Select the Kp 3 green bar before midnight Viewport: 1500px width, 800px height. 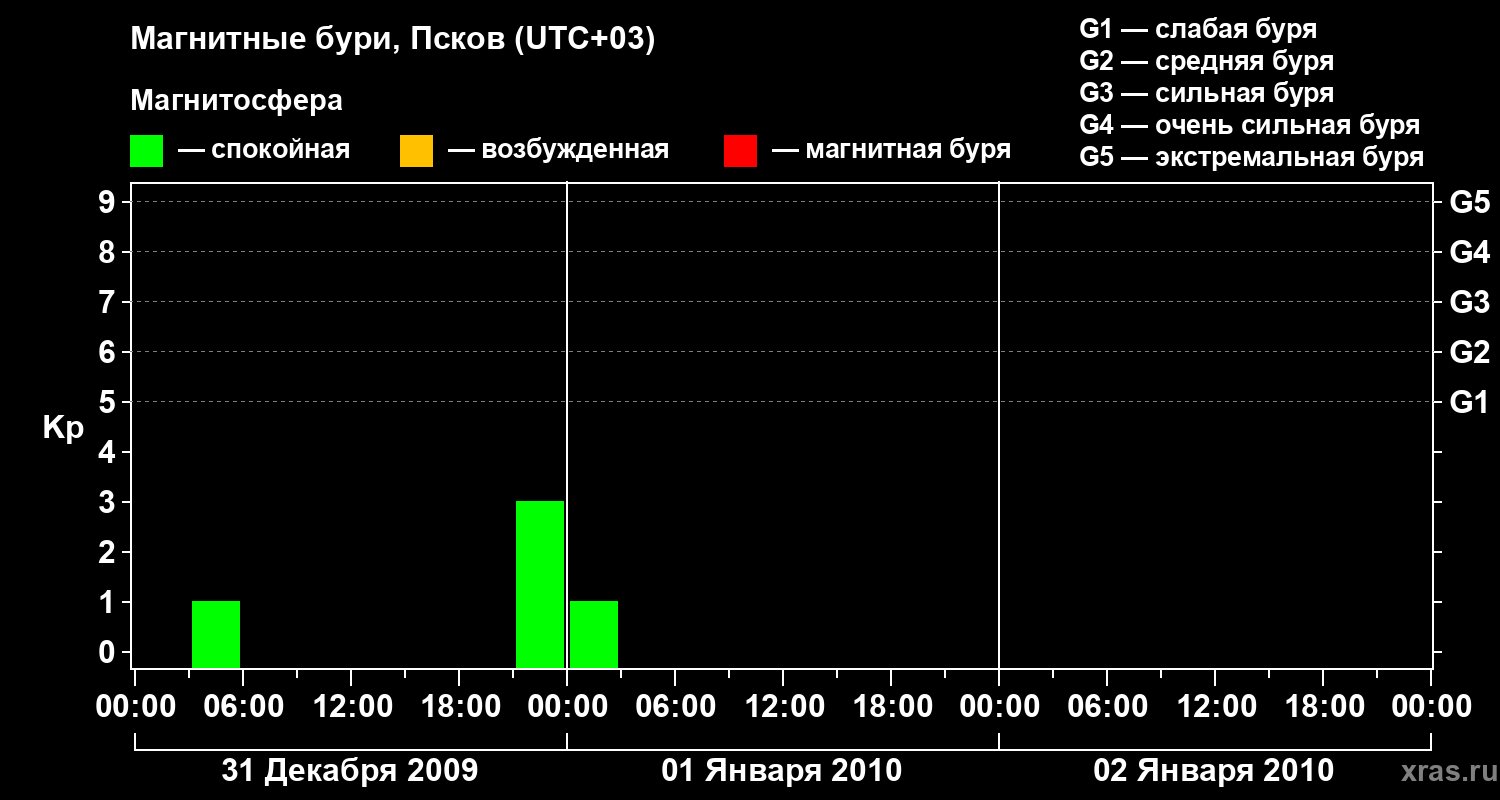pos(540,584)
